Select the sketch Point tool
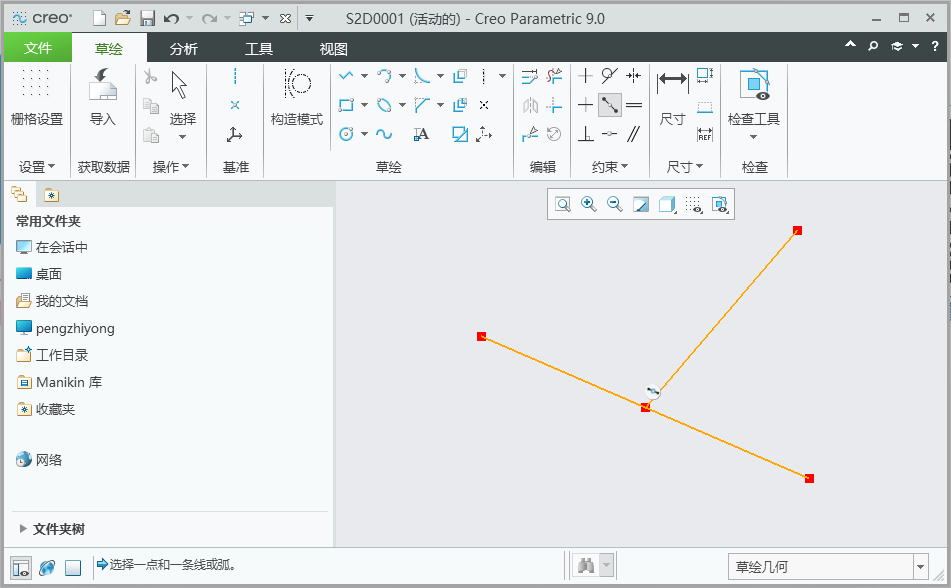The image size is (951, 588). point(484,105)
